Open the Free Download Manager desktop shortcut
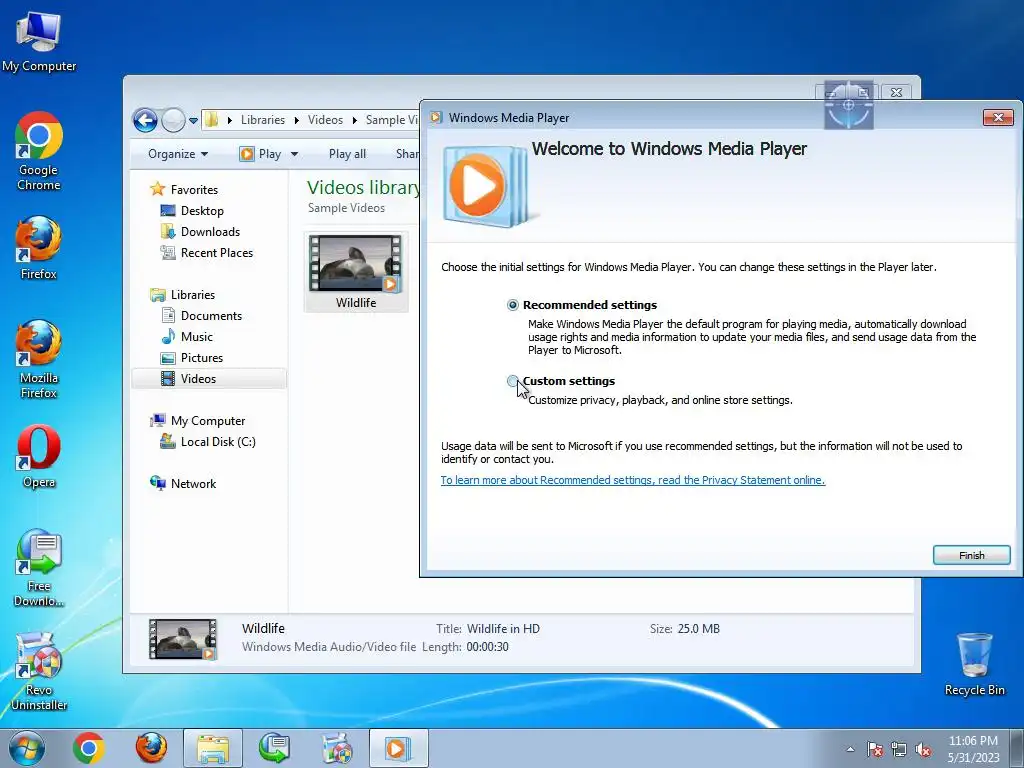 point(39,568)
